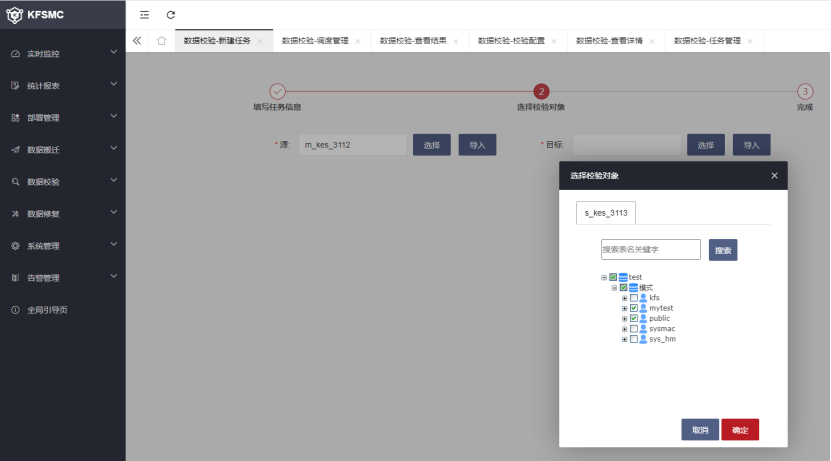The width and height of the screenshot is (831, 461).
Task: Expand the 实时监控 menu chevron
Action: tap(113, 52)
